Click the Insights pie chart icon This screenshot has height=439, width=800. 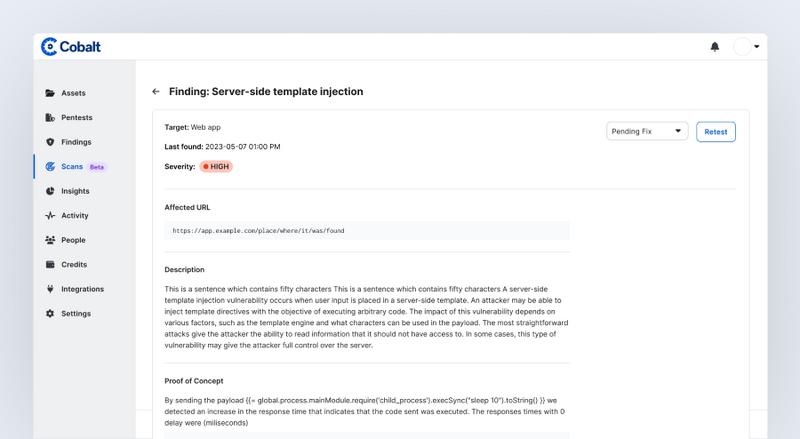(x=50, y=191)
